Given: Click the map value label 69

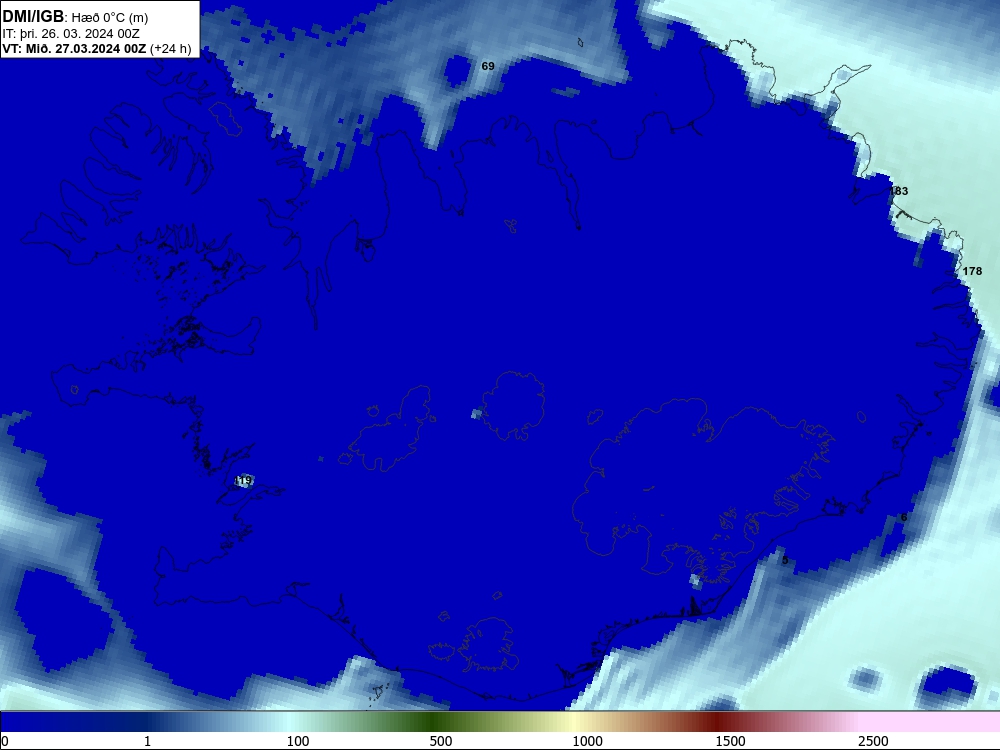Looking at the screenshot, I should 488,66.
